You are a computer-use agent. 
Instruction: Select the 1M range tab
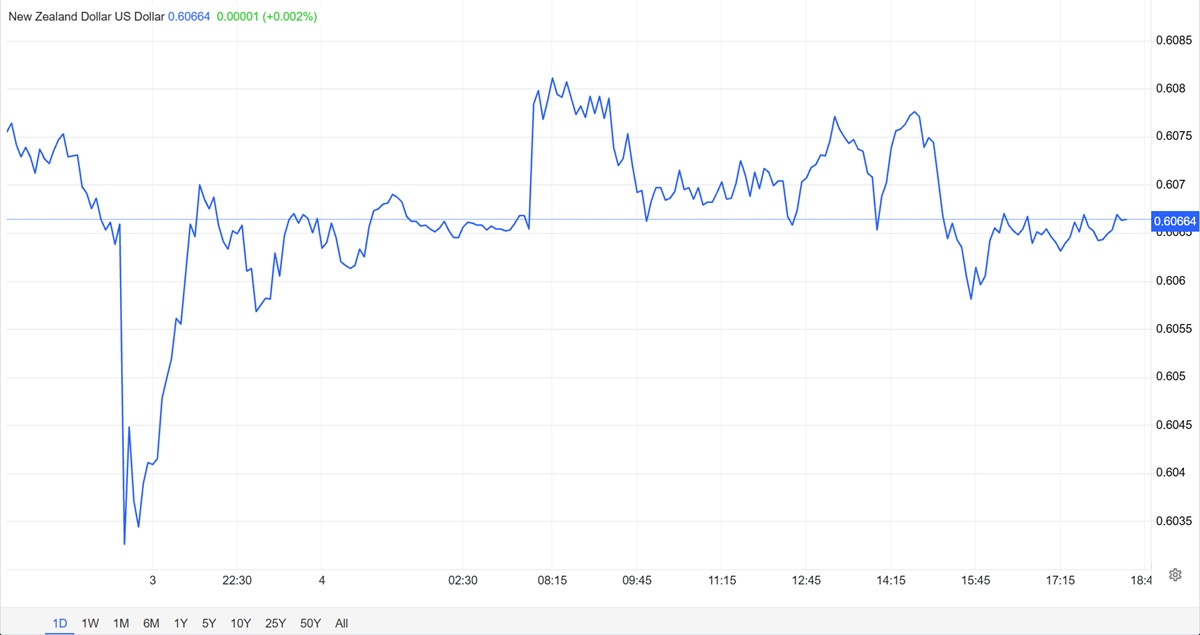(x=121, y=623)
